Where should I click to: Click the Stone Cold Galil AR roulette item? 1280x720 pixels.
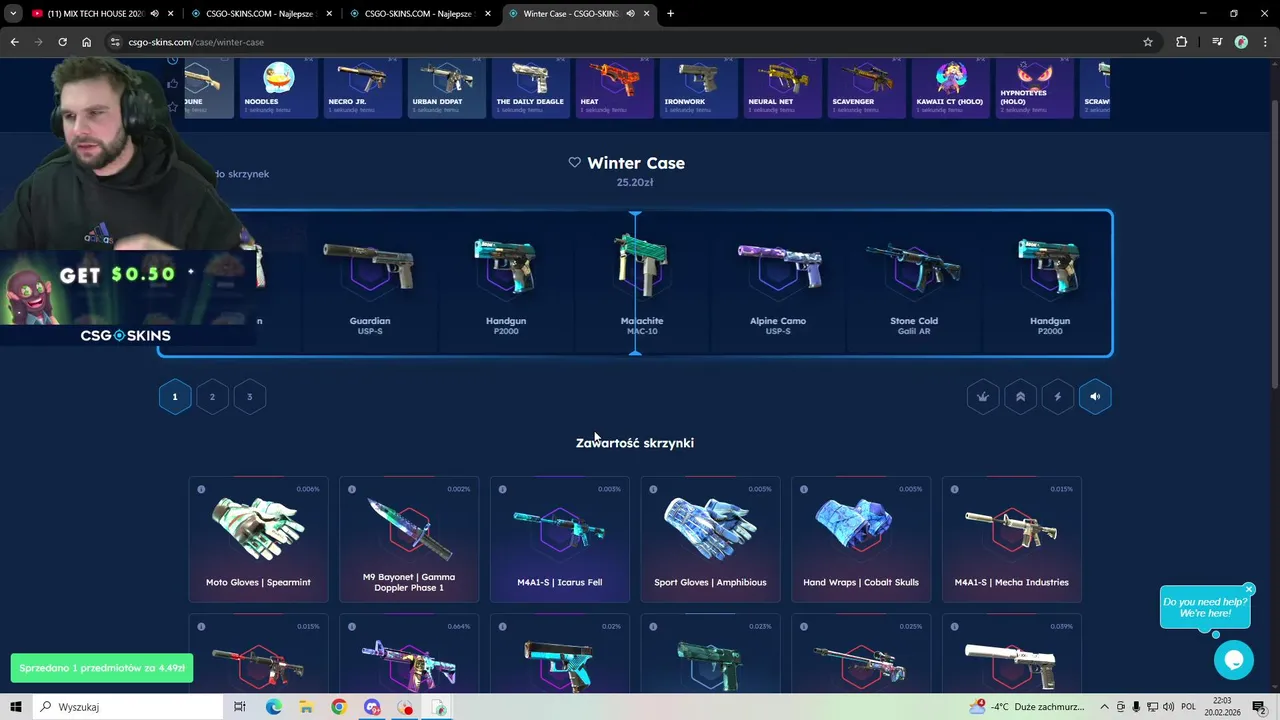click(x=914, y=283)
